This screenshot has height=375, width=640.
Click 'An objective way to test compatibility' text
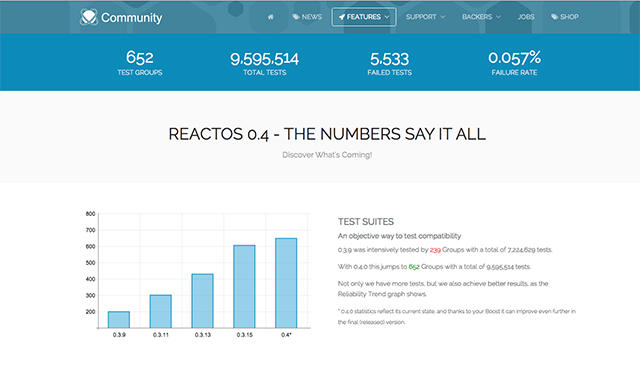399,236
